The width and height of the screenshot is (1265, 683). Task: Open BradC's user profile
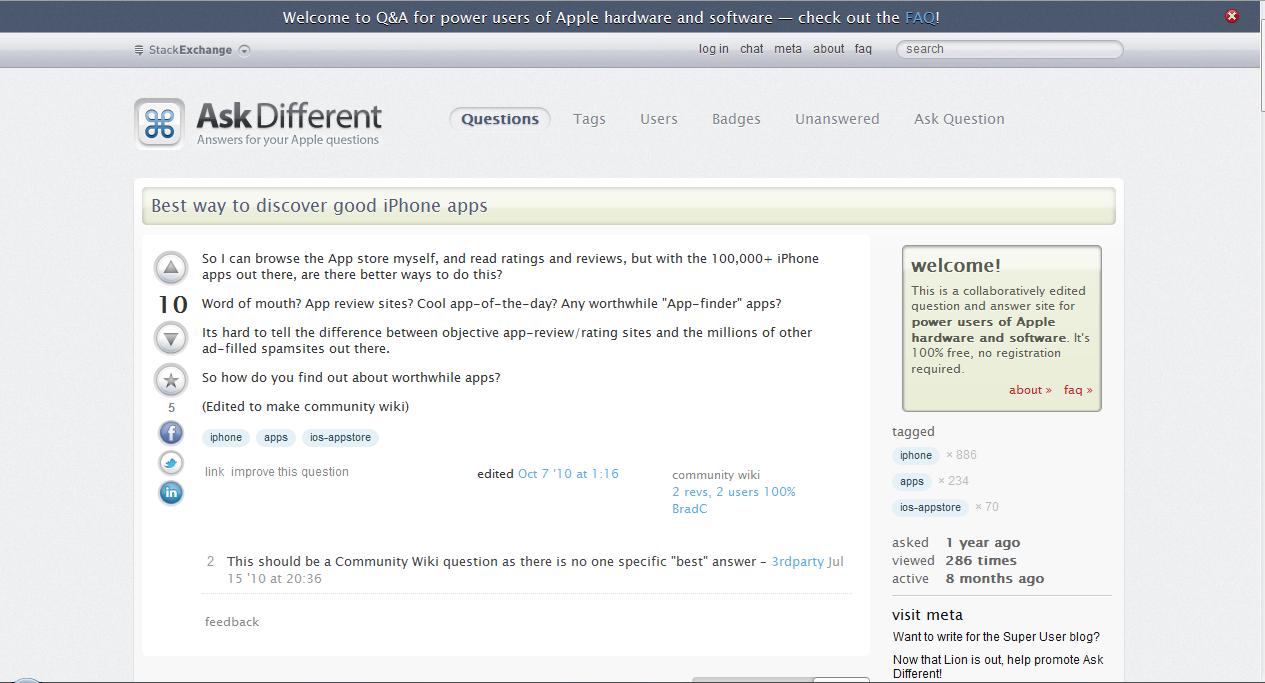[x=689, y=508]
